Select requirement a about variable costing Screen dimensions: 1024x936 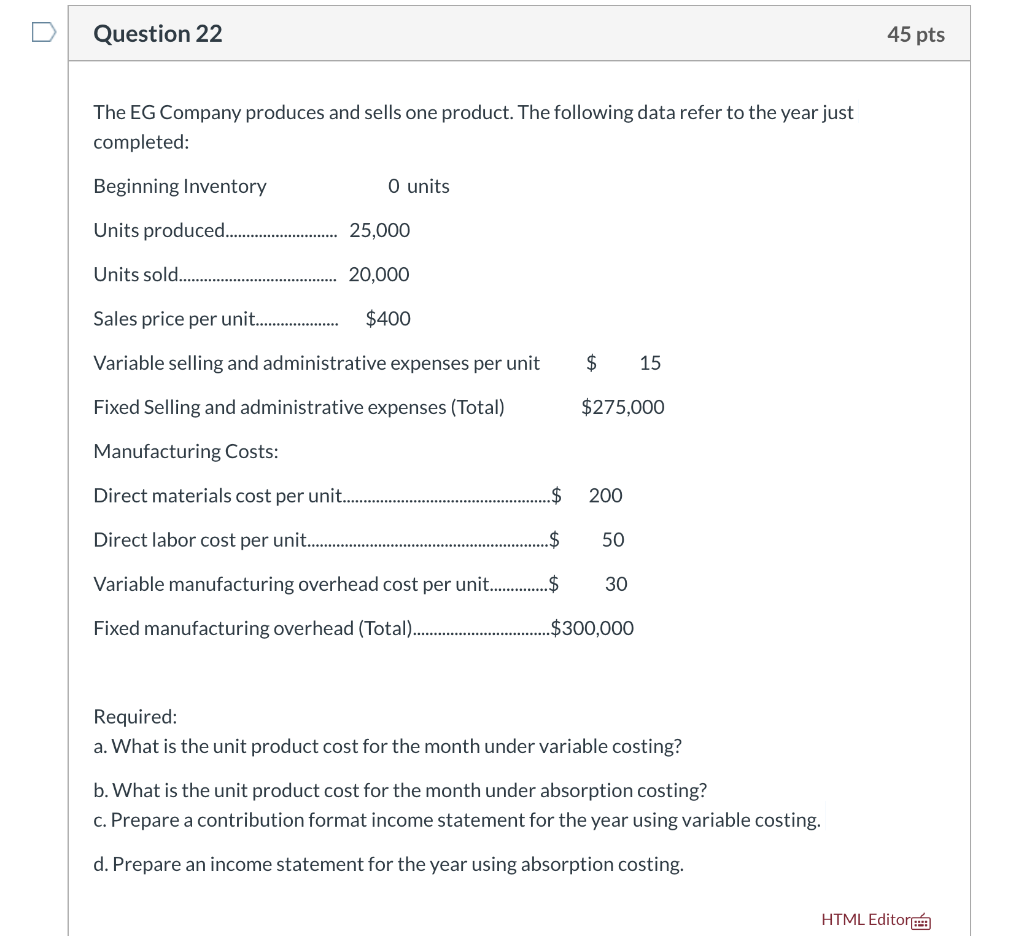[387, 746]
